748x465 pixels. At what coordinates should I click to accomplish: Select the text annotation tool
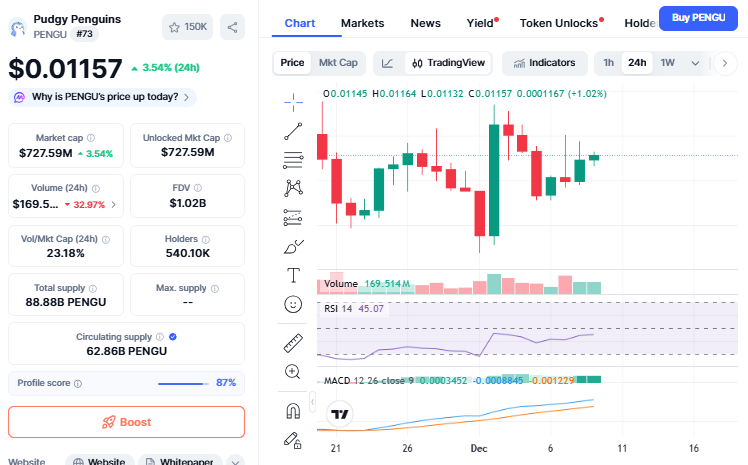pyautogui.click(x=293, y=275)
